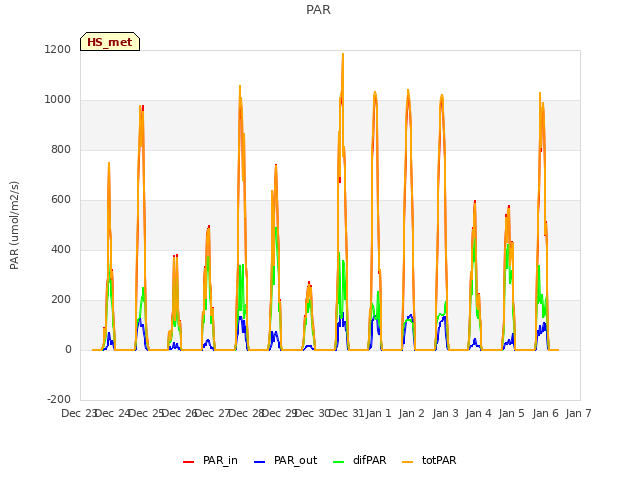This screenshot has height=480, width=640.
Task: Select the difPAR legend entry
Action: coord(360,461)
